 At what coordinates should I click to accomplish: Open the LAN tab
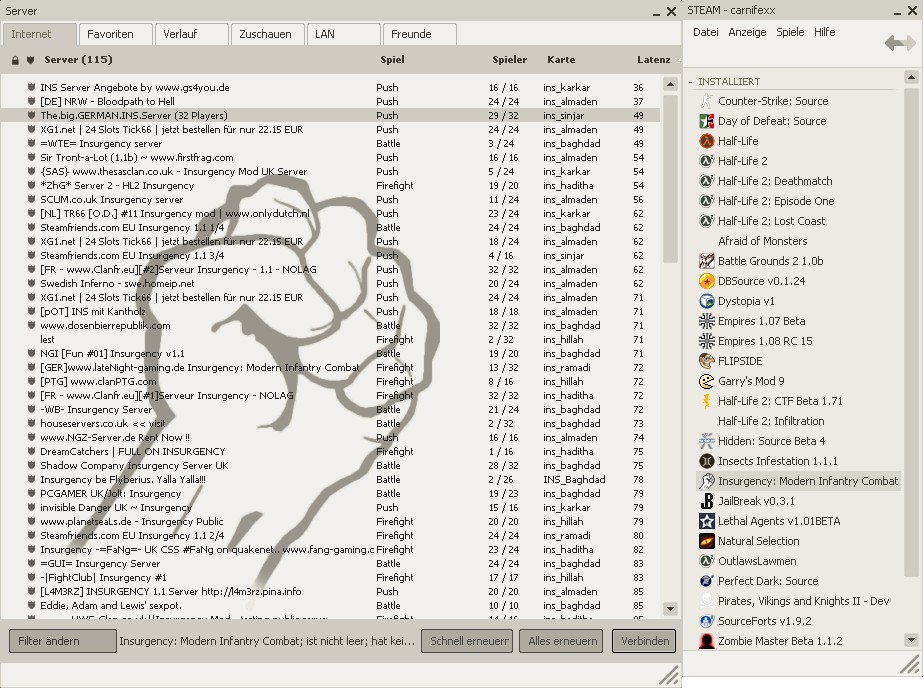pos(344,34)
